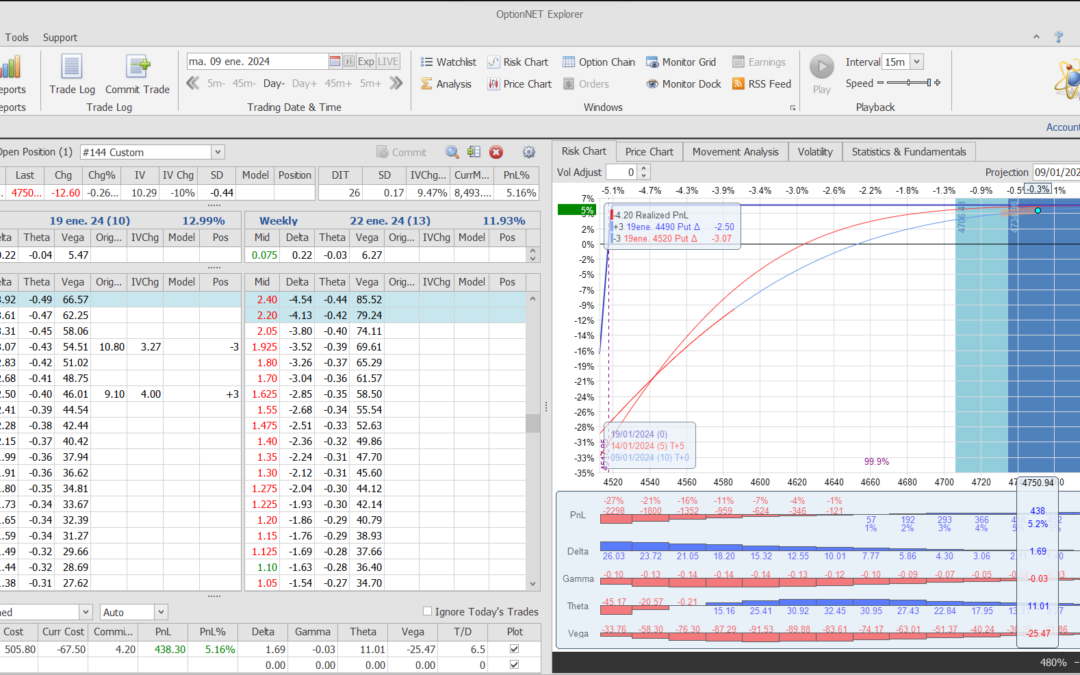Open position settings gear icon
Screen dimensions: 1080x675
click(x=529, y=152)
